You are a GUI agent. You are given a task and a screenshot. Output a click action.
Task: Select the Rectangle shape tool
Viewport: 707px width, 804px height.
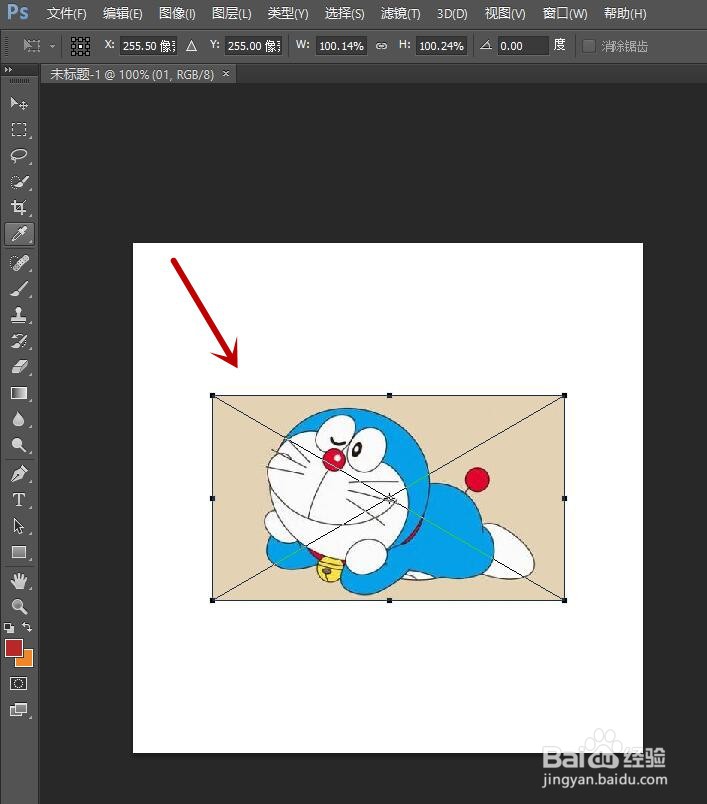pyautogui.click(x=19, y=552)
